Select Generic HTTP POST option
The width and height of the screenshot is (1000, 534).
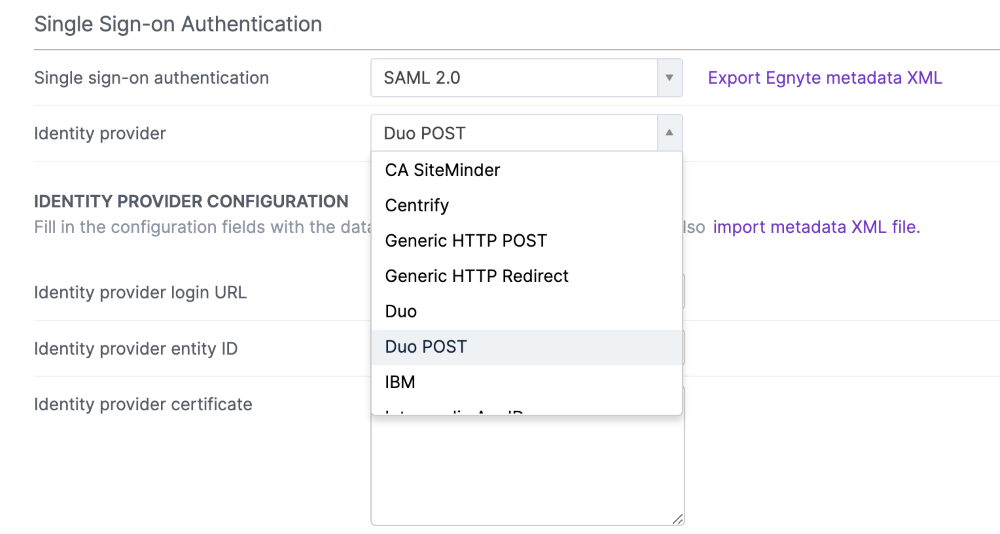pyautogui.click(x=527, y=241)
